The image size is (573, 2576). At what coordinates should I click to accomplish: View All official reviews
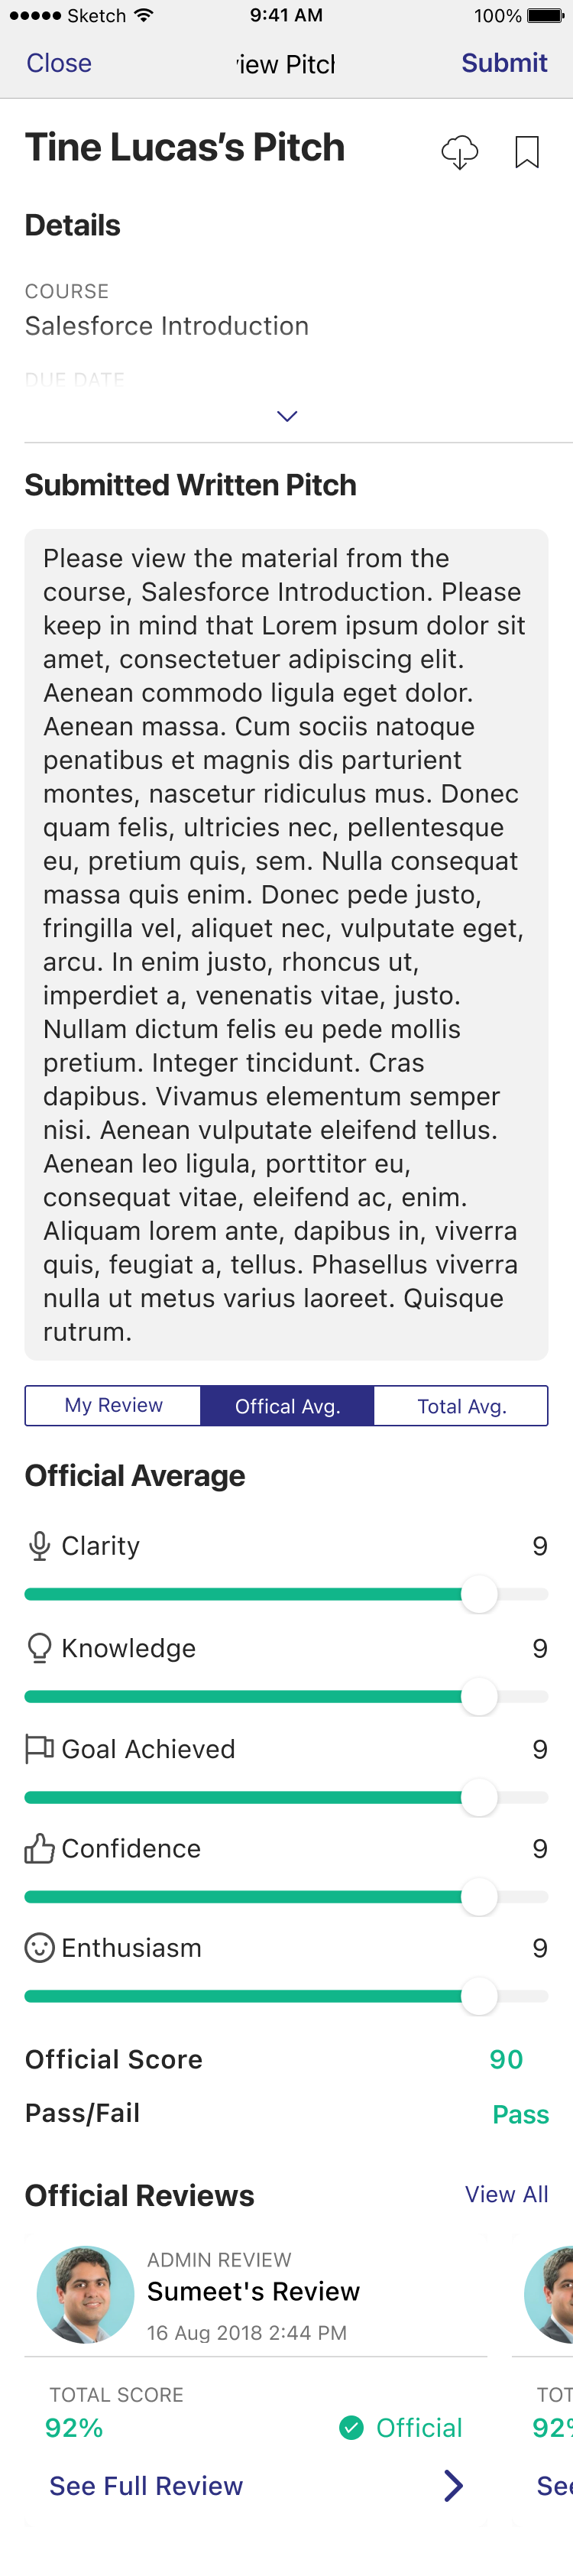[x=506, y=2194]
